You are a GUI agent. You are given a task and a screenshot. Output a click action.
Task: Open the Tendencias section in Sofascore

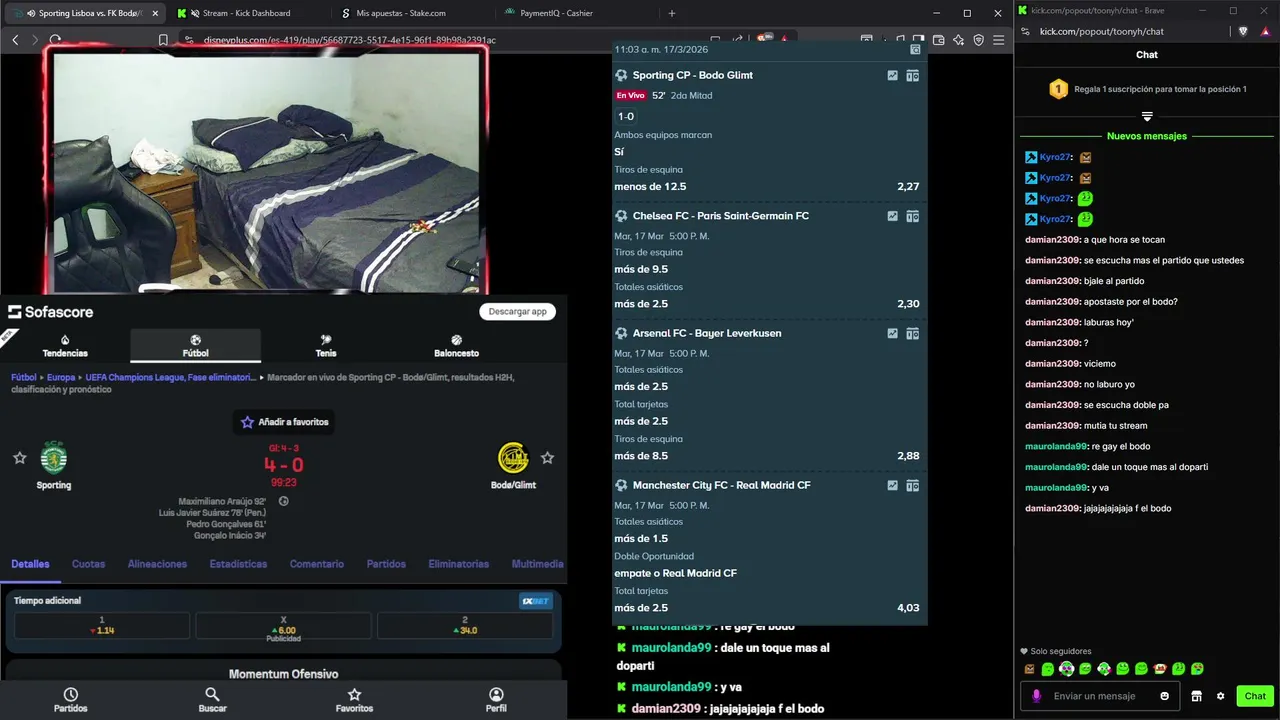65,346
